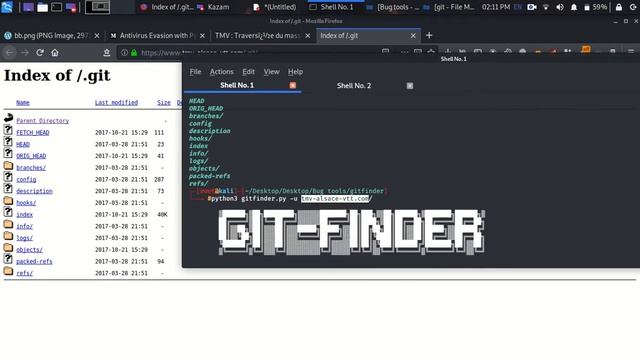Open ORIG_HEAD file link
The height and width of the screenshot is (360, 640).
31,156
